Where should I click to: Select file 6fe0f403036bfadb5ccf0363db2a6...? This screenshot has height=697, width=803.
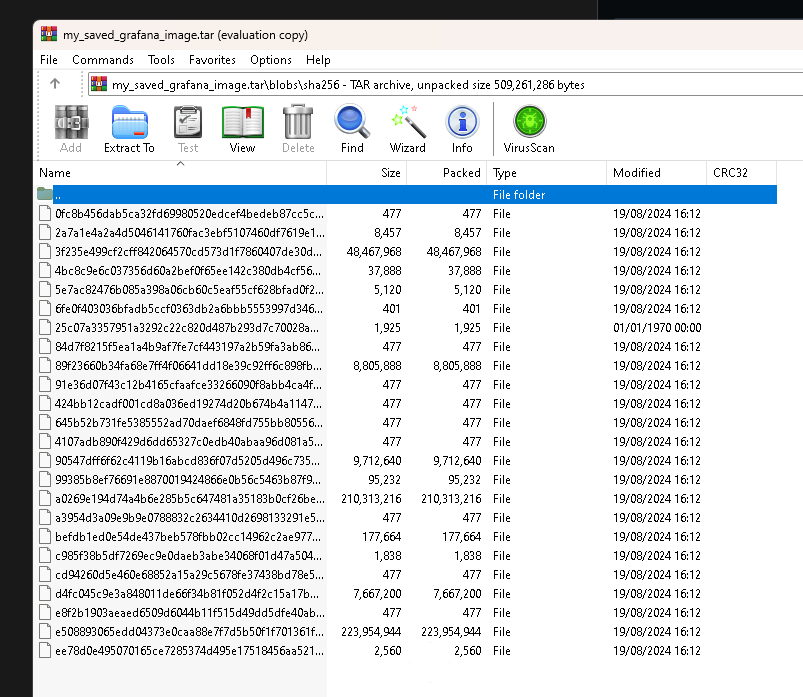pyautogui.click(x=189, y=309)
